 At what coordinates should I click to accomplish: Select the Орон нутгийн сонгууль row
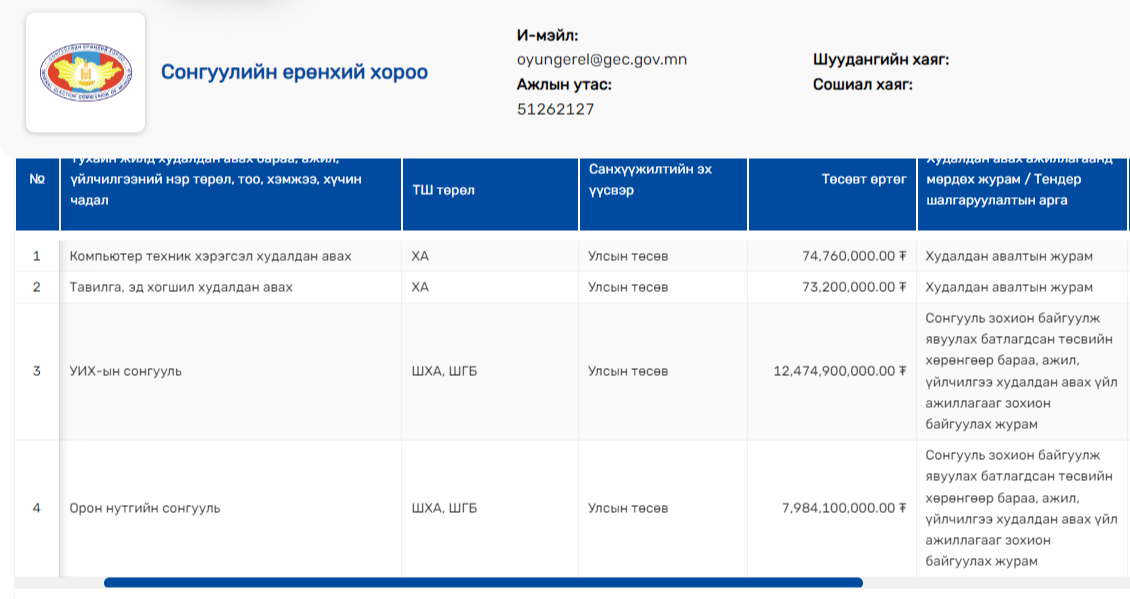pyautogui.click(x=144, y=508)
